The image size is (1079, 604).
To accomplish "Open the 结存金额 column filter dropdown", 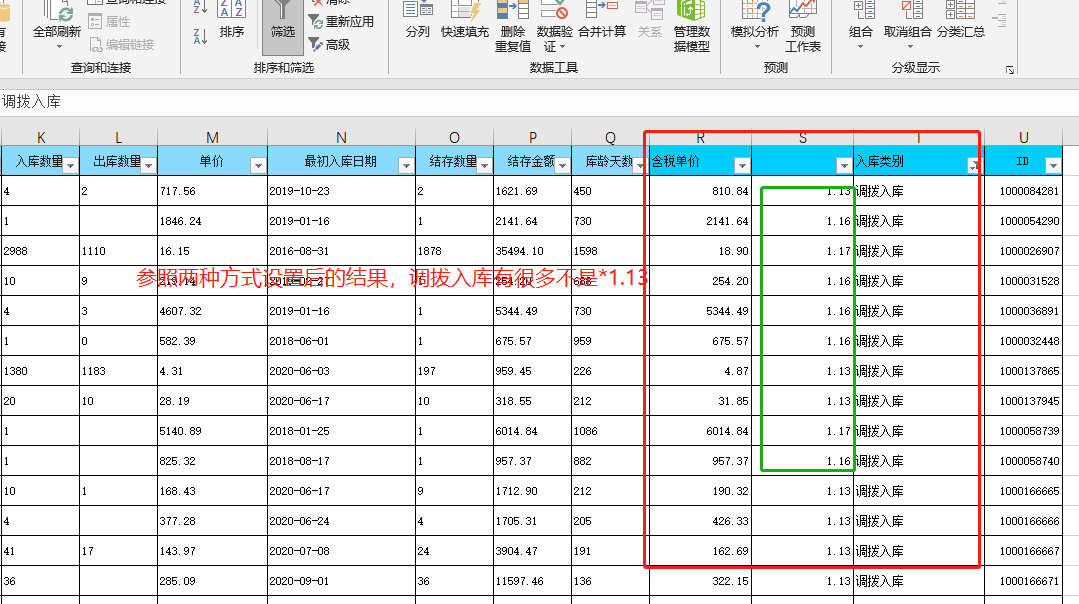I will click(563, 165).
